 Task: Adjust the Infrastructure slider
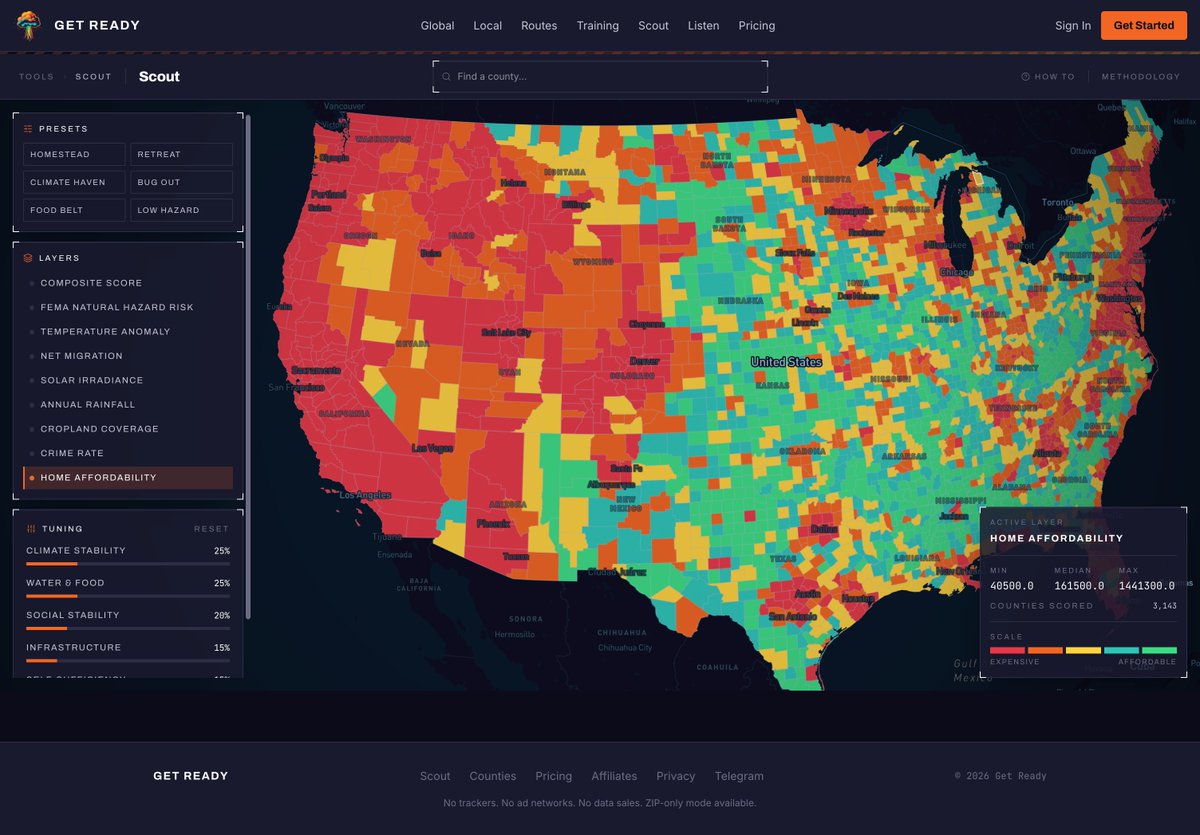pos(128,661)
